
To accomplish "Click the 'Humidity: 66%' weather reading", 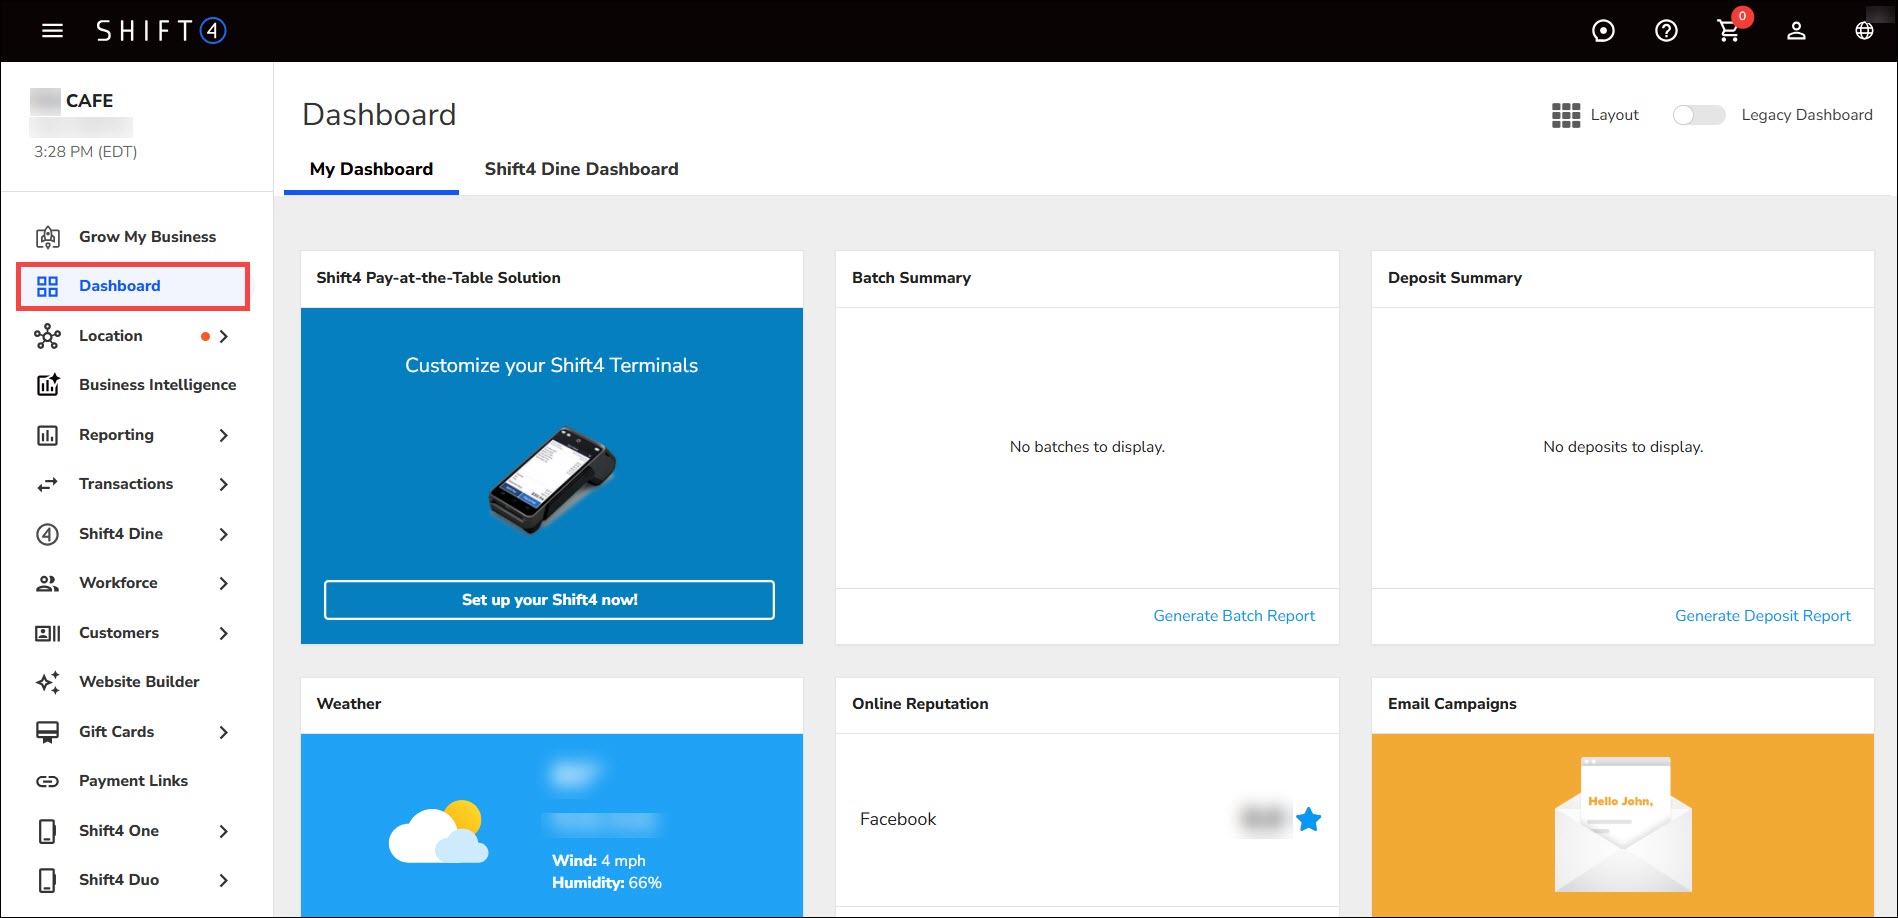I will coord(606,883).
